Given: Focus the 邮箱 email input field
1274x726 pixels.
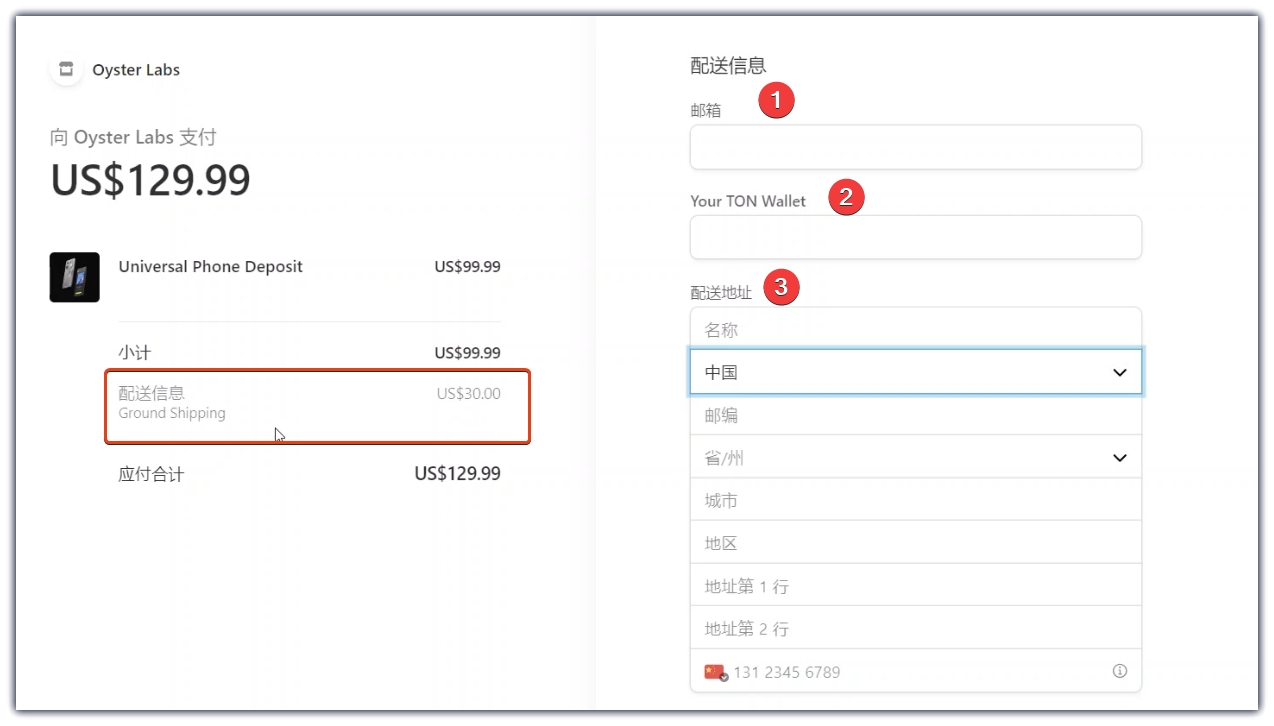Looking at the screenshot, I should click(x=915, y=147).
